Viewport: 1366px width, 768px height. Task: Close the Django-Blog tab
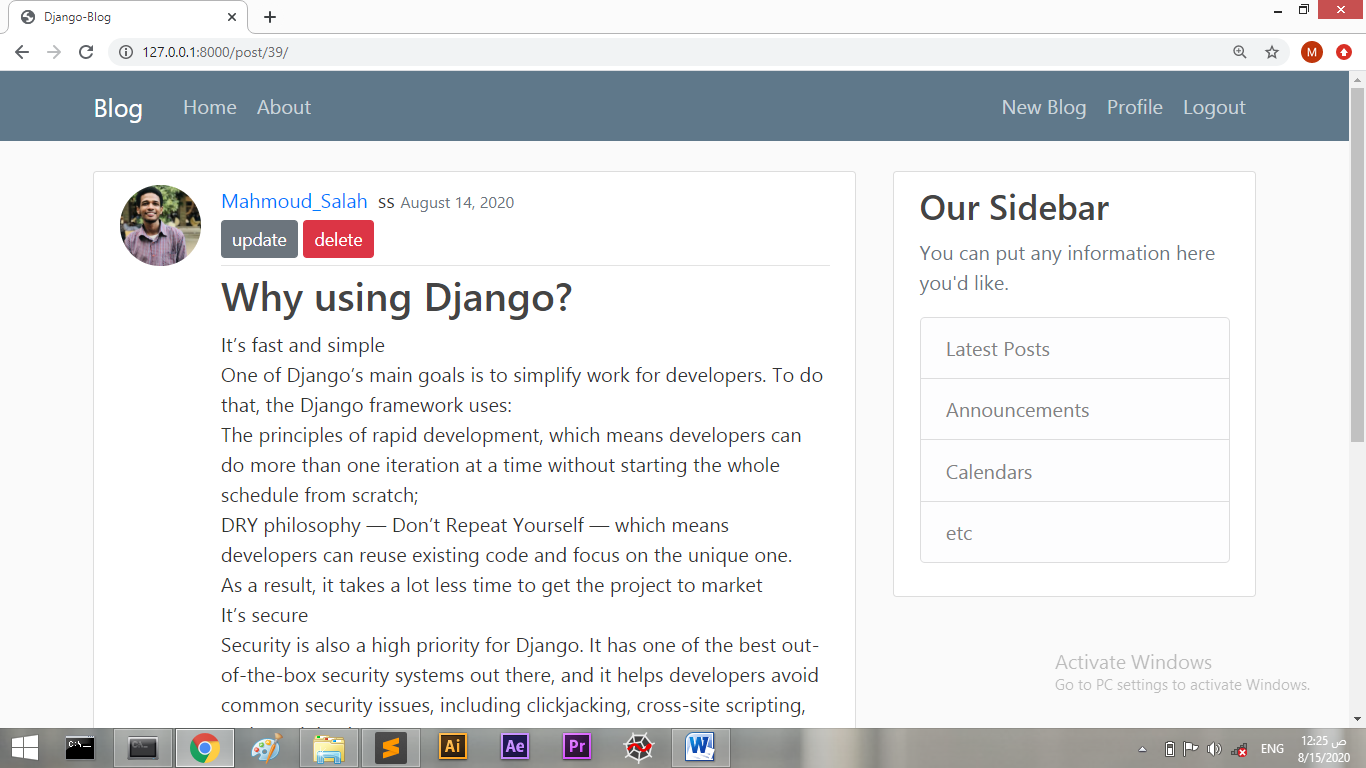[232, 17]
